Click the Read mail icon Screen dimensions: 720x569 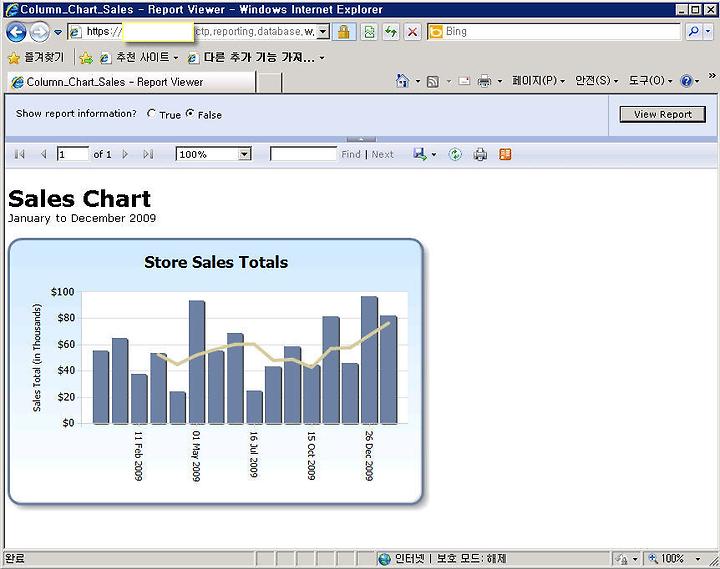(x=464, y=81)
